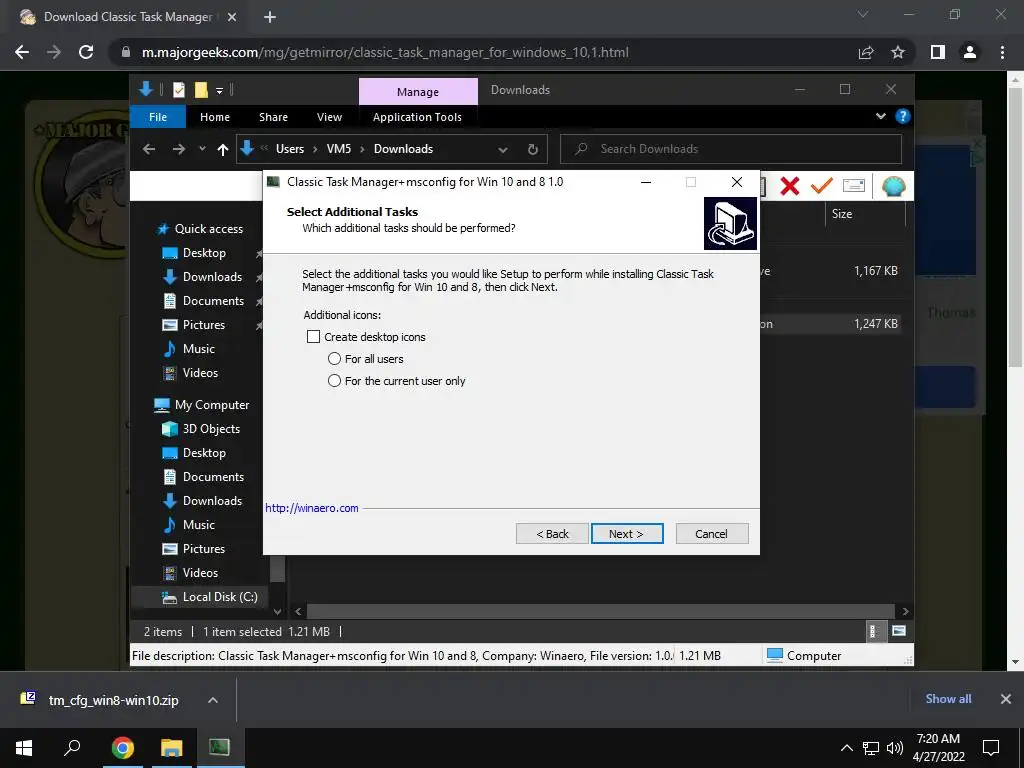
Task: Switch to the Home ribbon tab
Action: pyautogui.click(x=215, y=117)
